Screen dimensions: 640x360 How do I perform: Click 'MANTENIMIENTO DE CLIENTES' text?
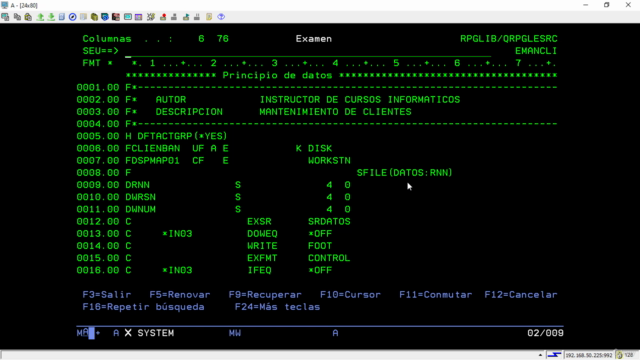pos(335,112)
